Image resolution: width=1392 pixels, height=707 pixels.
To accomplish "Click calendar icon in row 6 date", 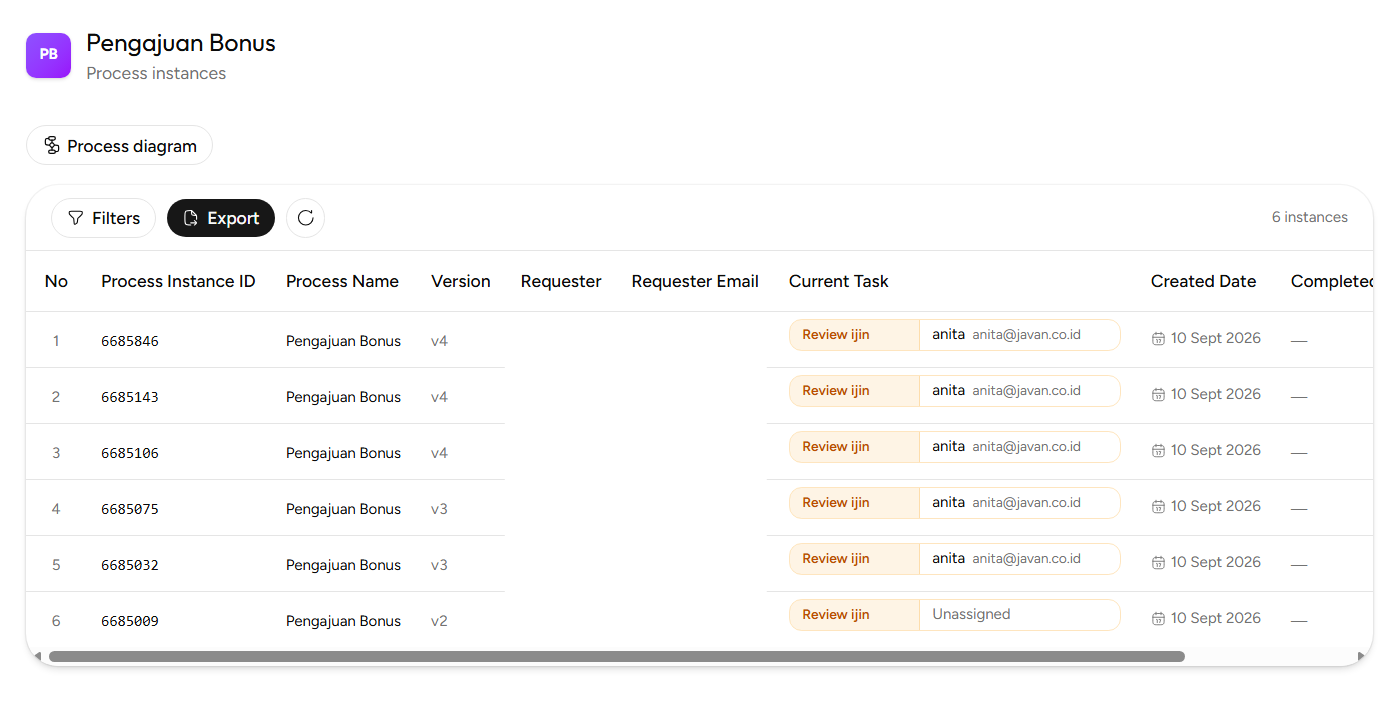I will pyautogui.click(x=1158, y=618).
